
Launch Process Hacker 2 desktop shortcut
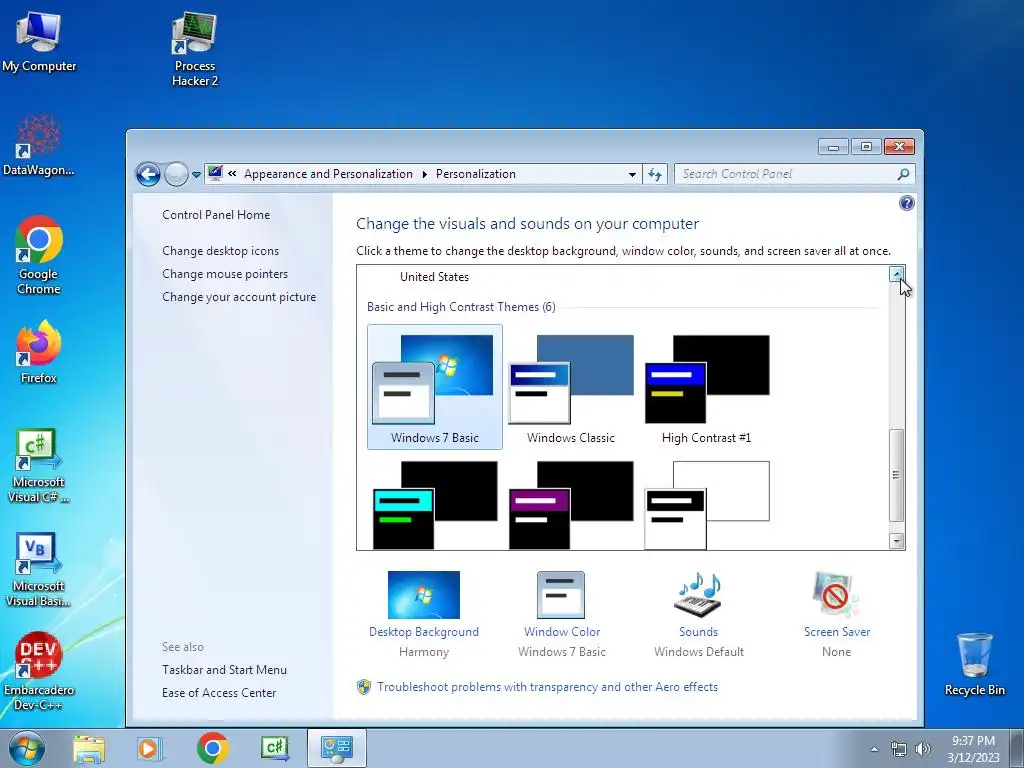click(x=195, y=50)
